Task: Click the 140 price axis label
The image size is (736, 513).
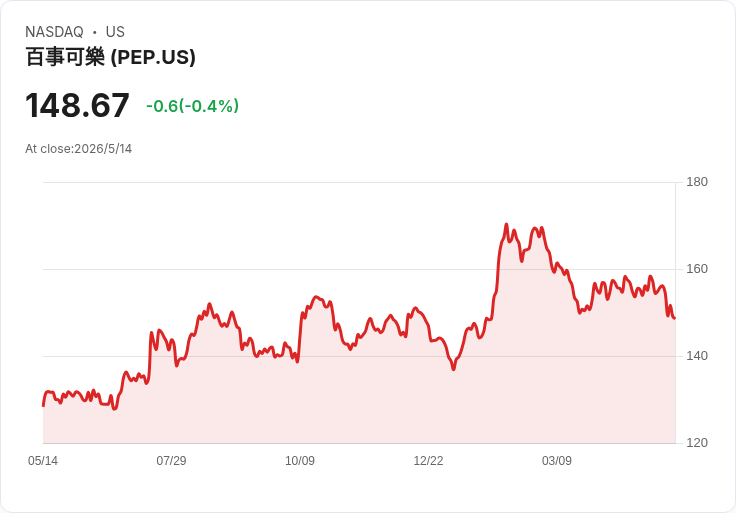Action: pos(697,356)
